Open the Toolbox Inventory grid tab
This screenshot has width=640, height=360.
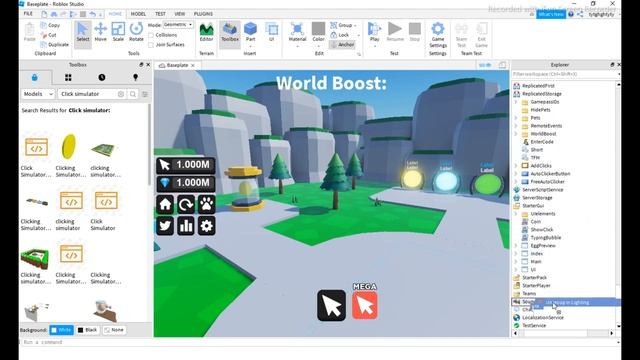68,78
